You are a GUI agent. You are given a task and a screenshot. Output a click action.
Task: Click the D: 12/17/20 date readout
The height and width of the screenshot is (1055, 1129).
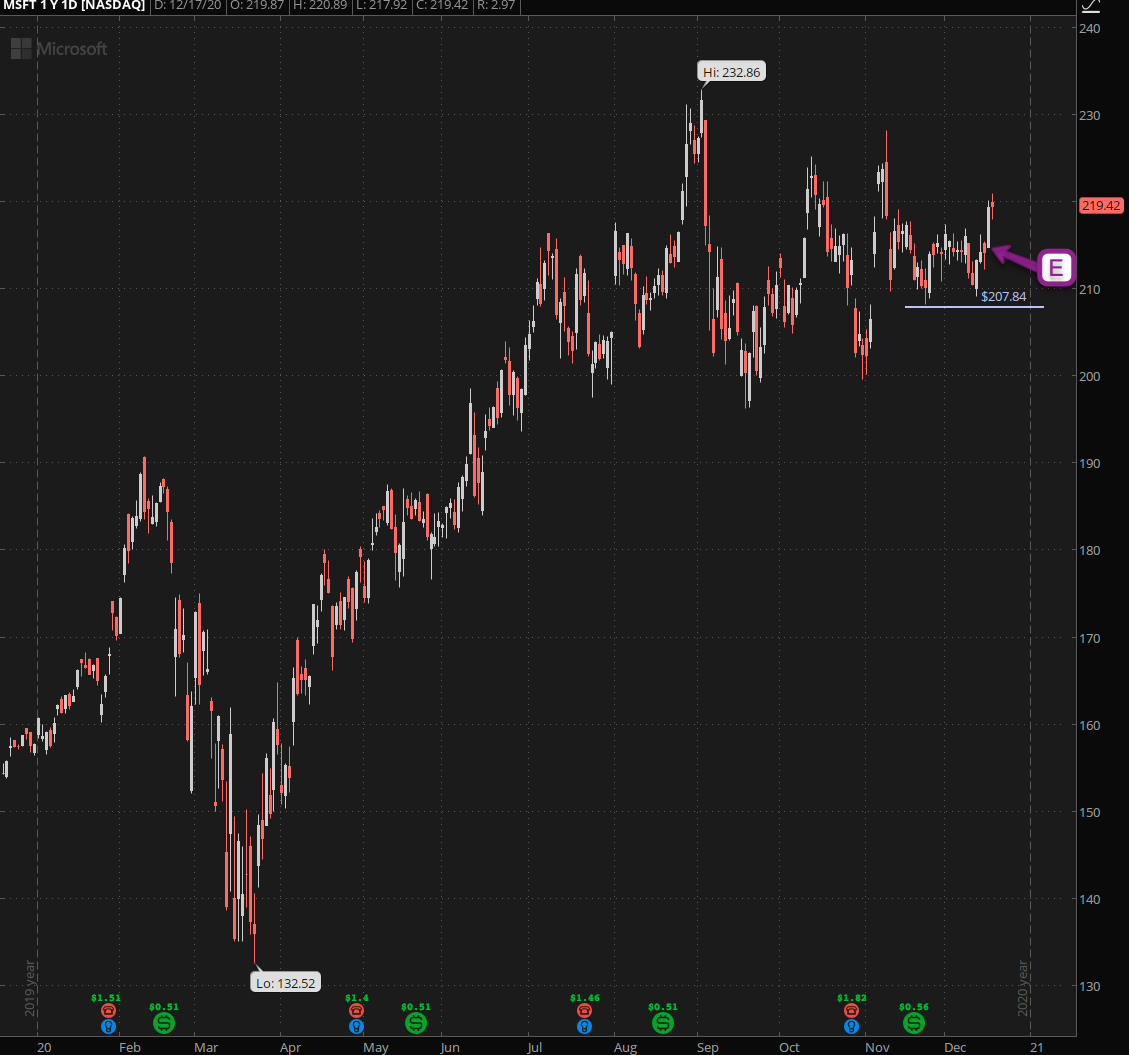click(188, 6)
